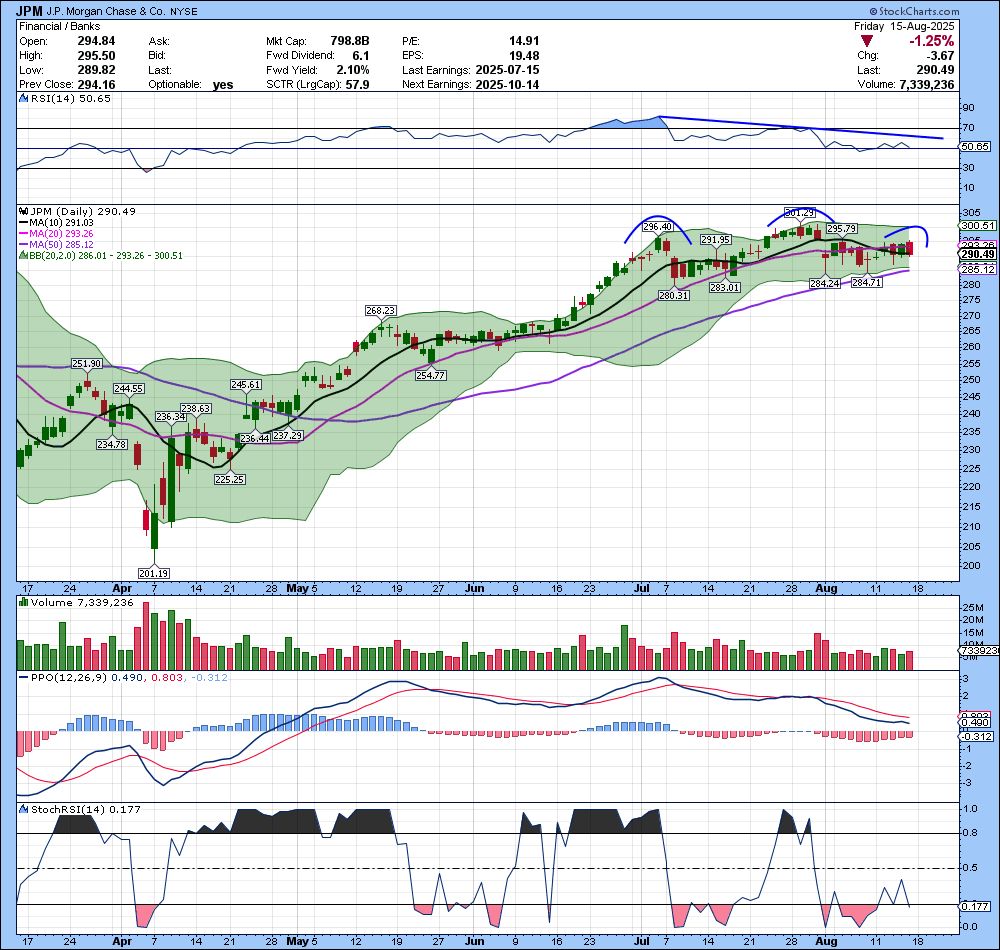The image size is (1000, 950).
Task: Click the Friday 15-Aug-2025 date label
Action: [x=904, y=27]
